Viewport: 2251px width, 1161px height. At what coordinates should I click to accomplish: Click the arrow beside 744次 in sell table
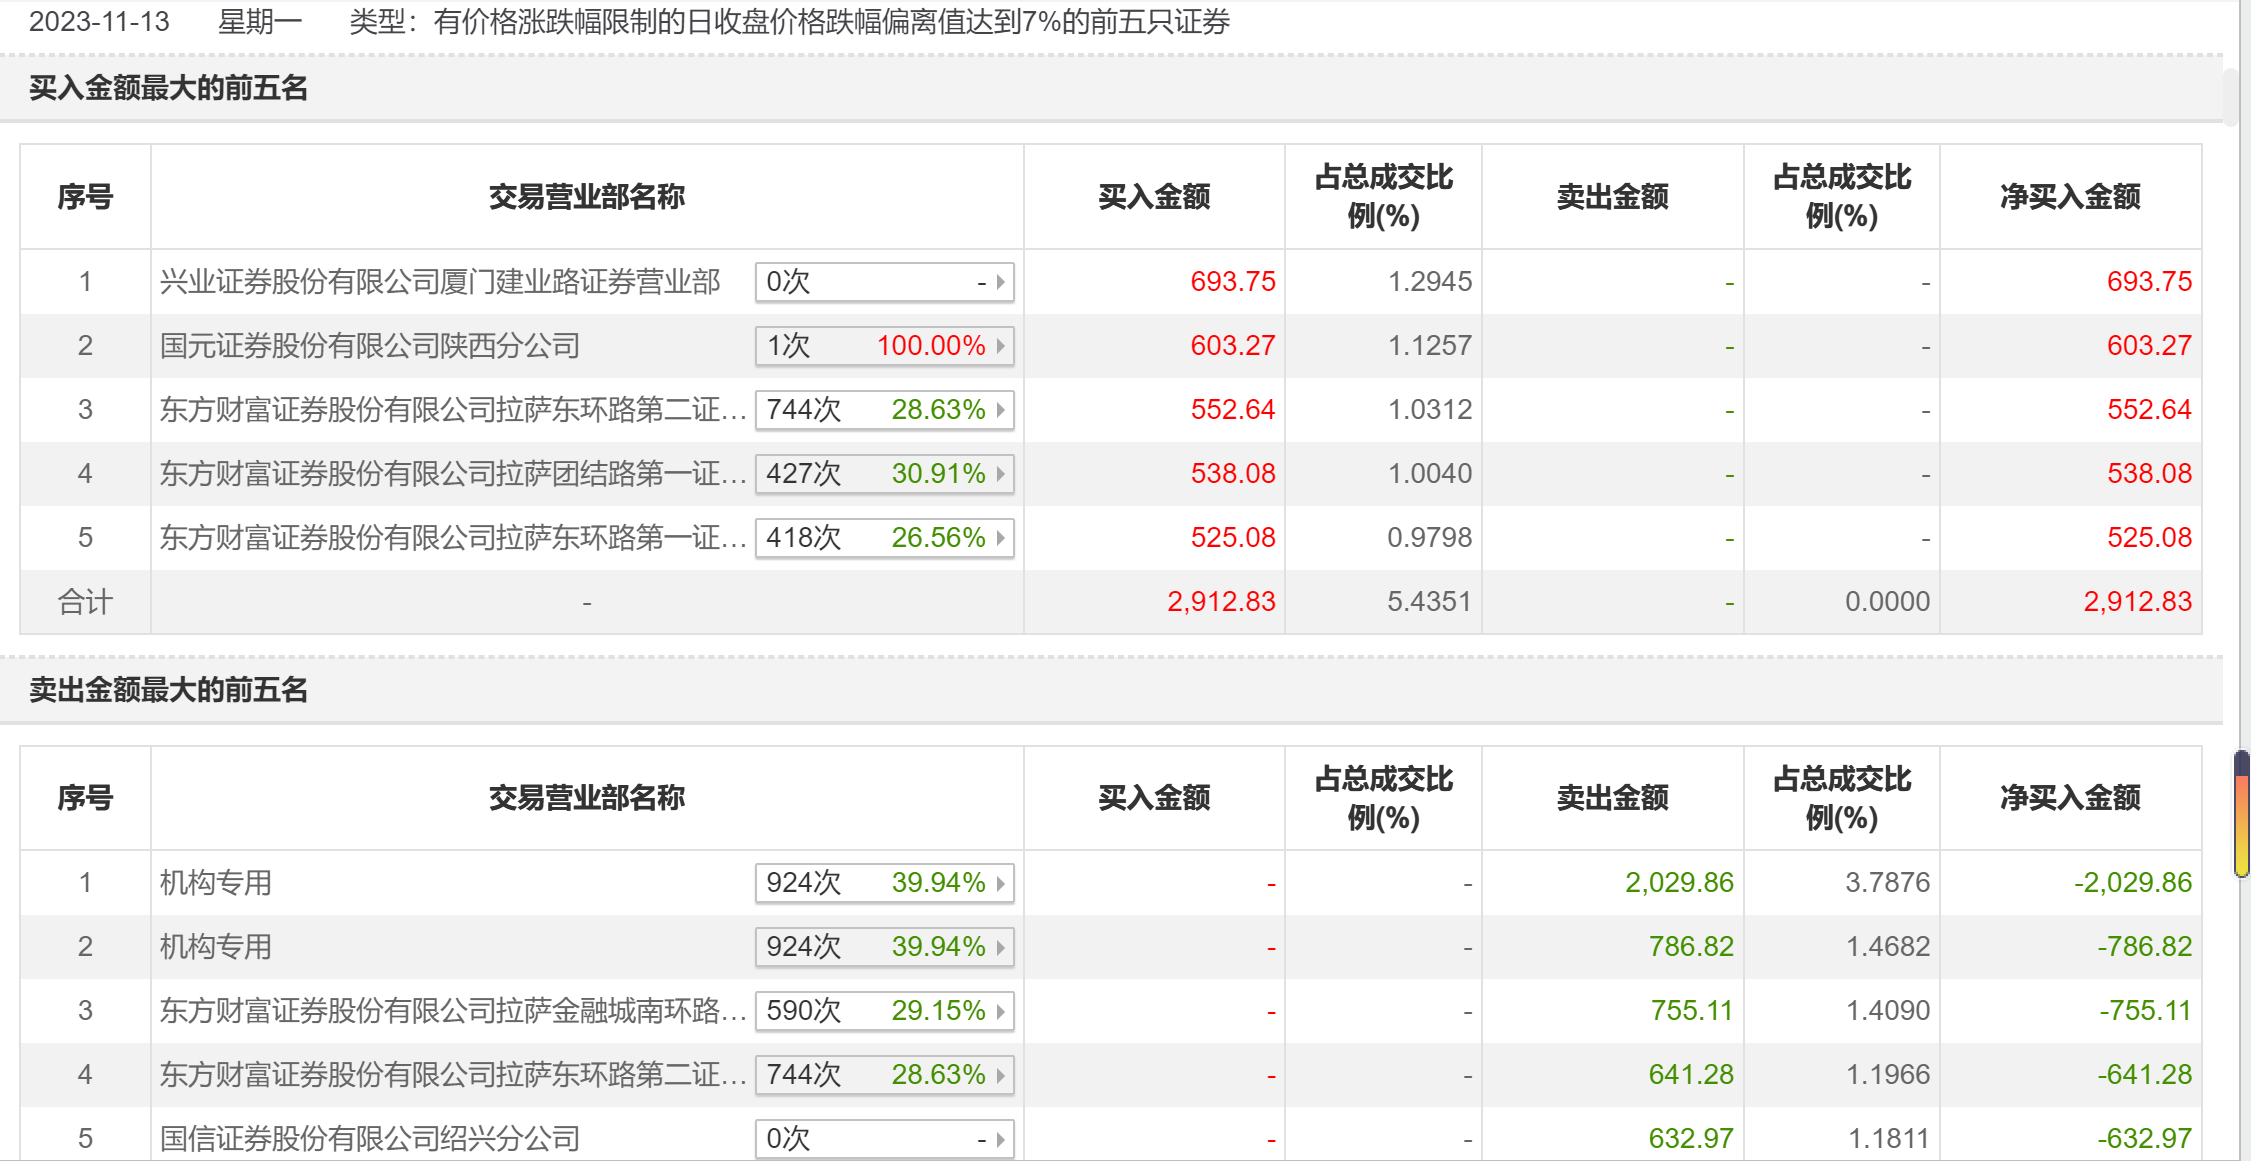999,1075
